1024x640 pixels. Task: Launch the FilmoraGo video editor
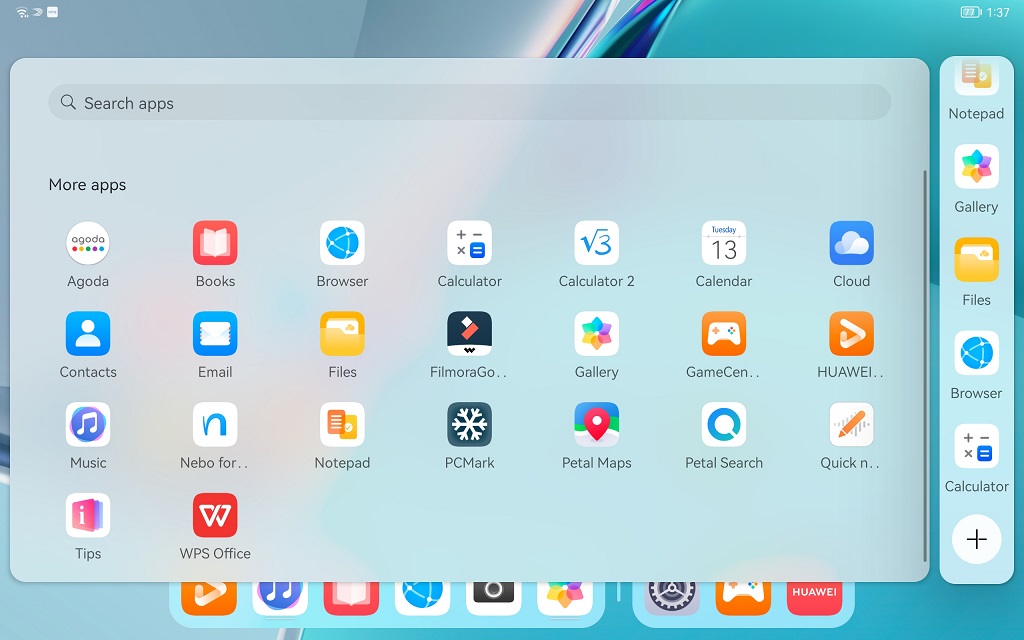470,334
